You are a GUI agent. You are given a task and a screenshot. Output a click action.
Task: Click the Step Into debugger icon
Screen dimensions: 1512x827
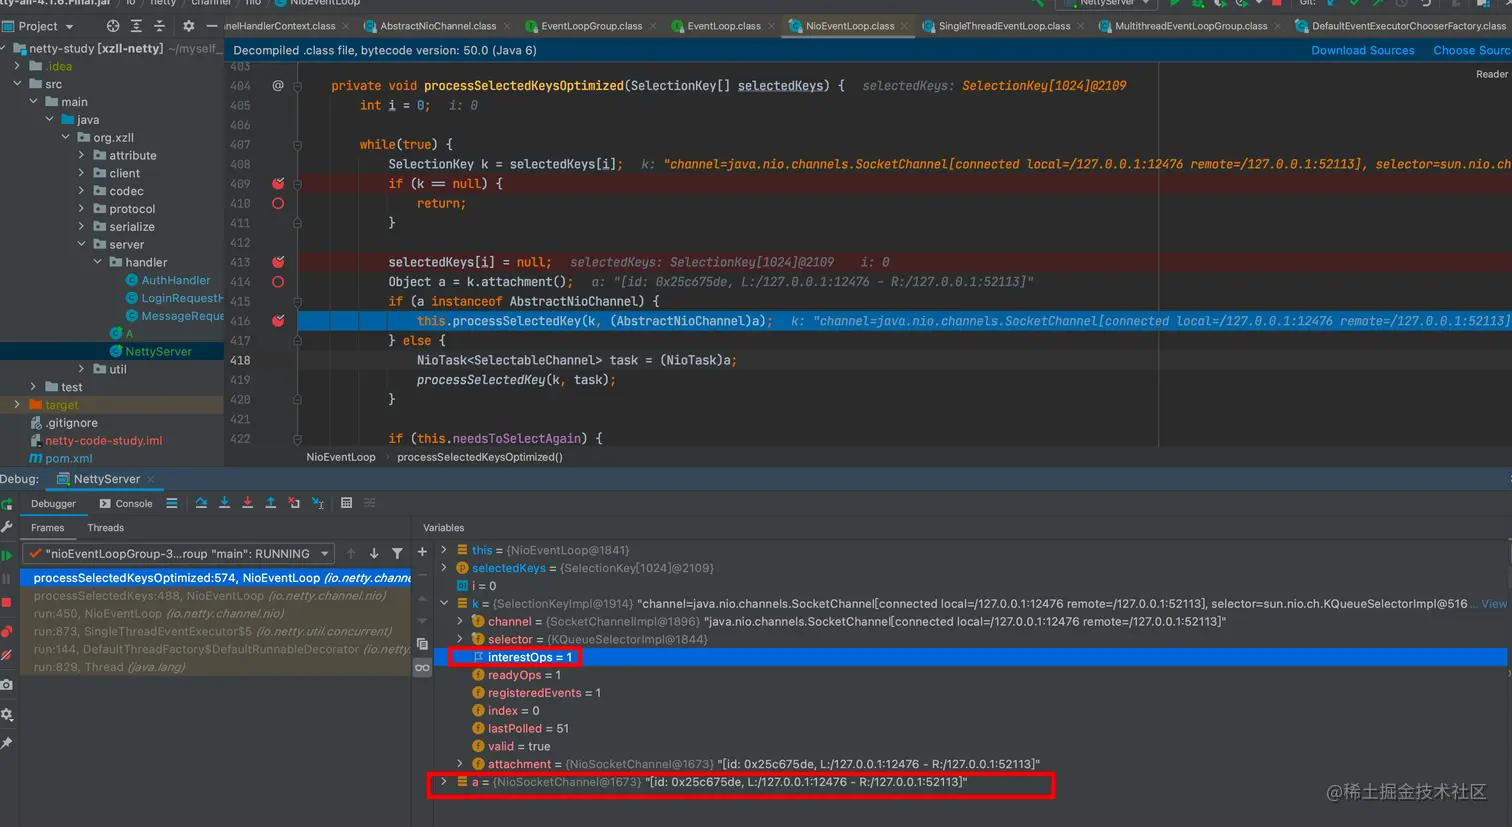coord(224,503)
